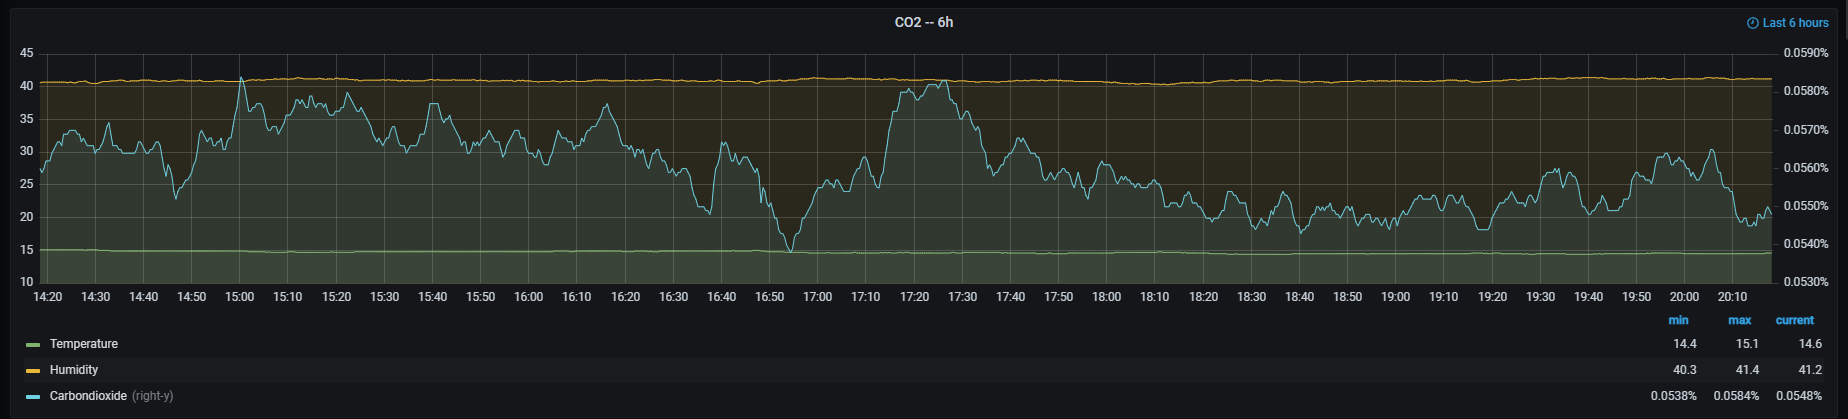Viewport: 1848px width, 419px height.
Task: Click the green Temperature legend color line
Action: click(33, 345)
